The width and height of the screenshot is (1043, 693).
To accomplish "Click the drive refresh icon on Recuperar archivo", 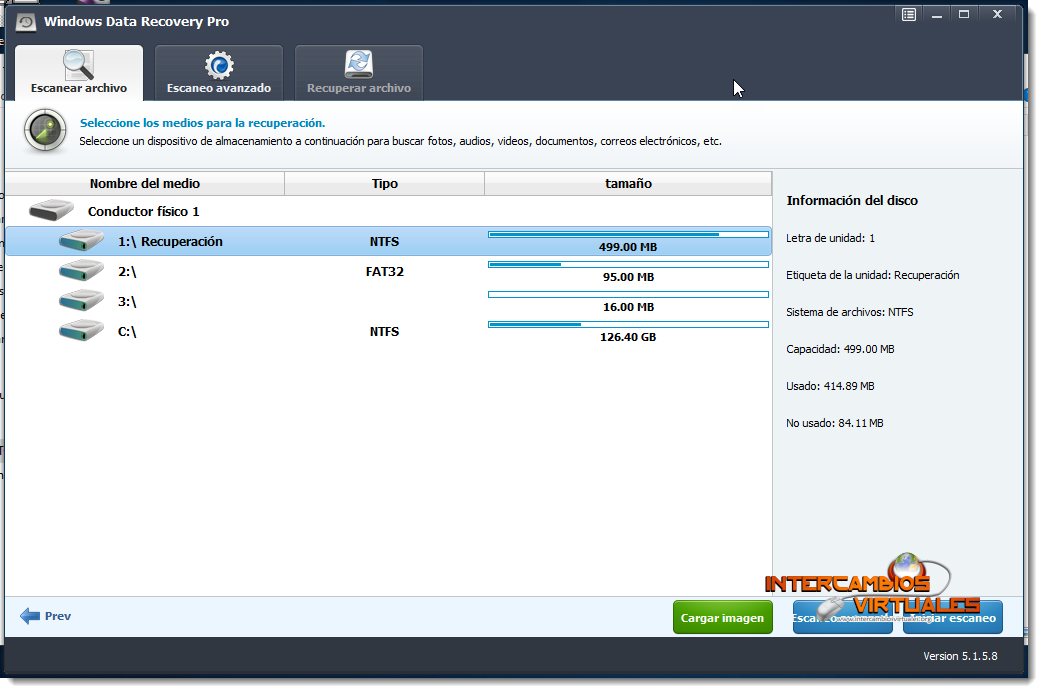I will (359, 65).
